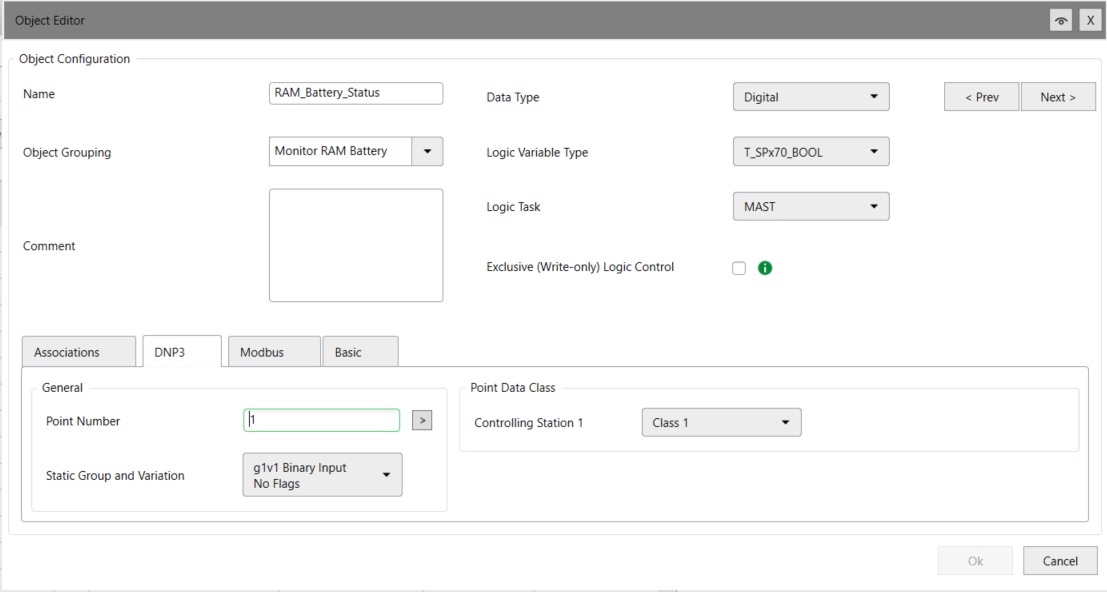Close the Object Editor with X
The width and height of the screenshot is (1107, 592).
point(1090,20)
